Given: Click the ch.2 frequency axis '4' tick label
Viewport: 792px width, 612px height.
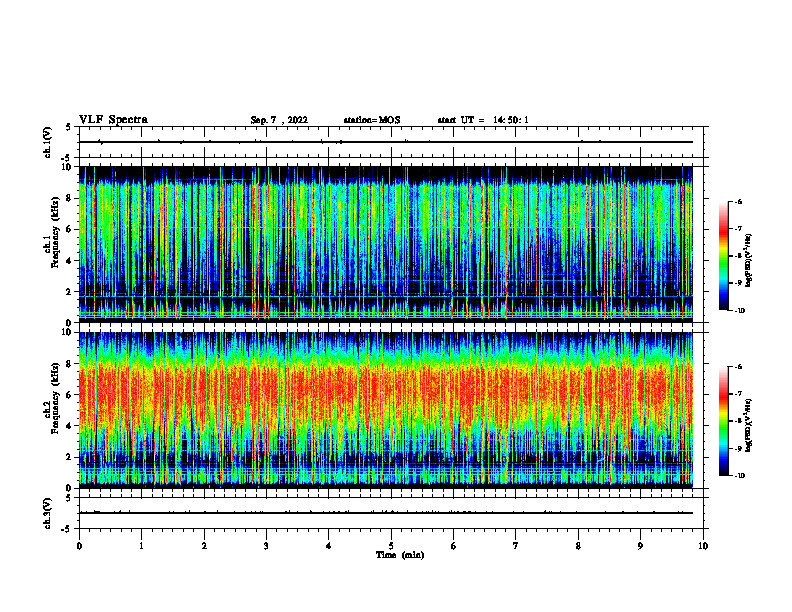Looking at the screenshot, I should (69, 426).
